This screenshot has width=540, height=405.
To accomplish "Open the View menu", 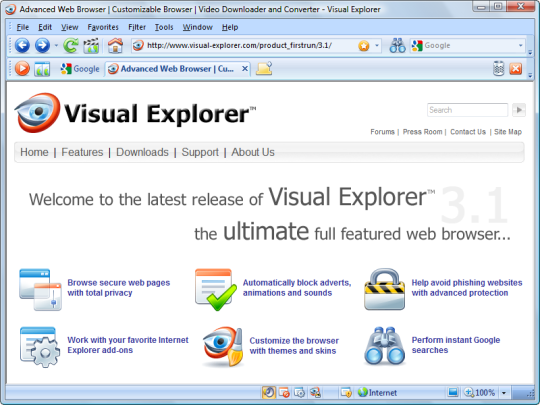I will tap(70, 27).
